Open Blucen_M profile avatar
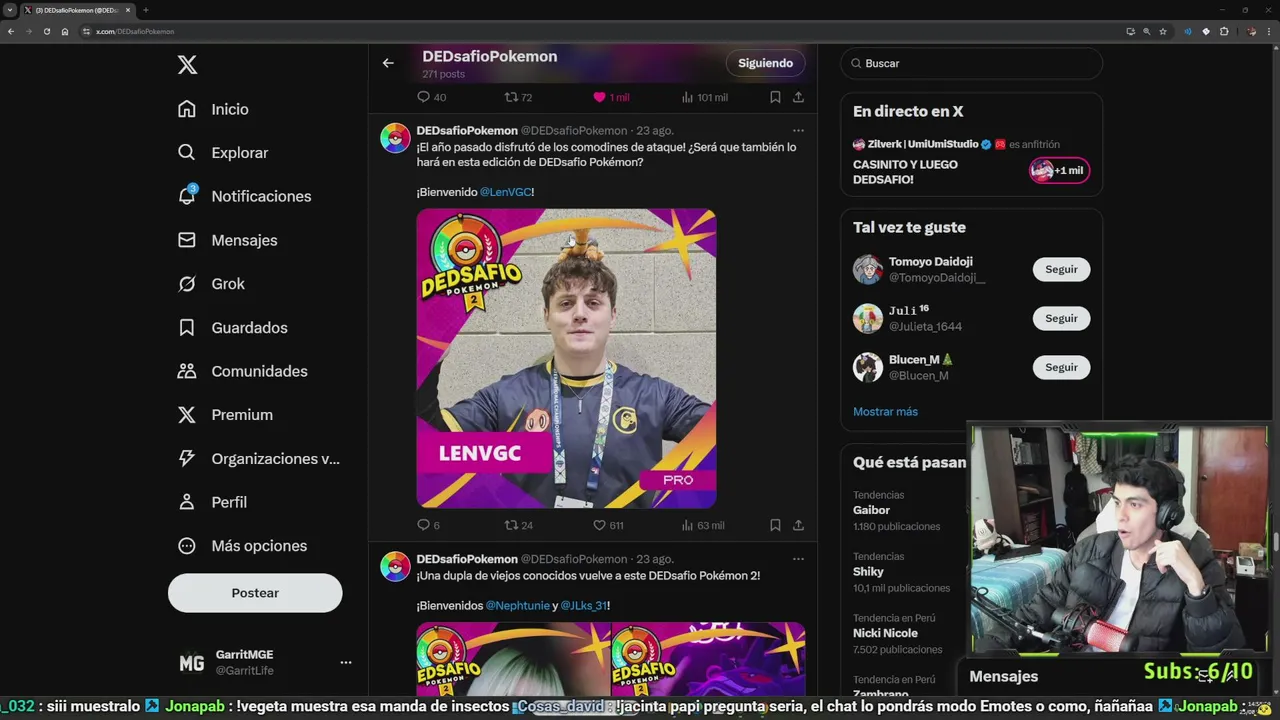Screen dimensions: 1280x720 click(868, 367)
